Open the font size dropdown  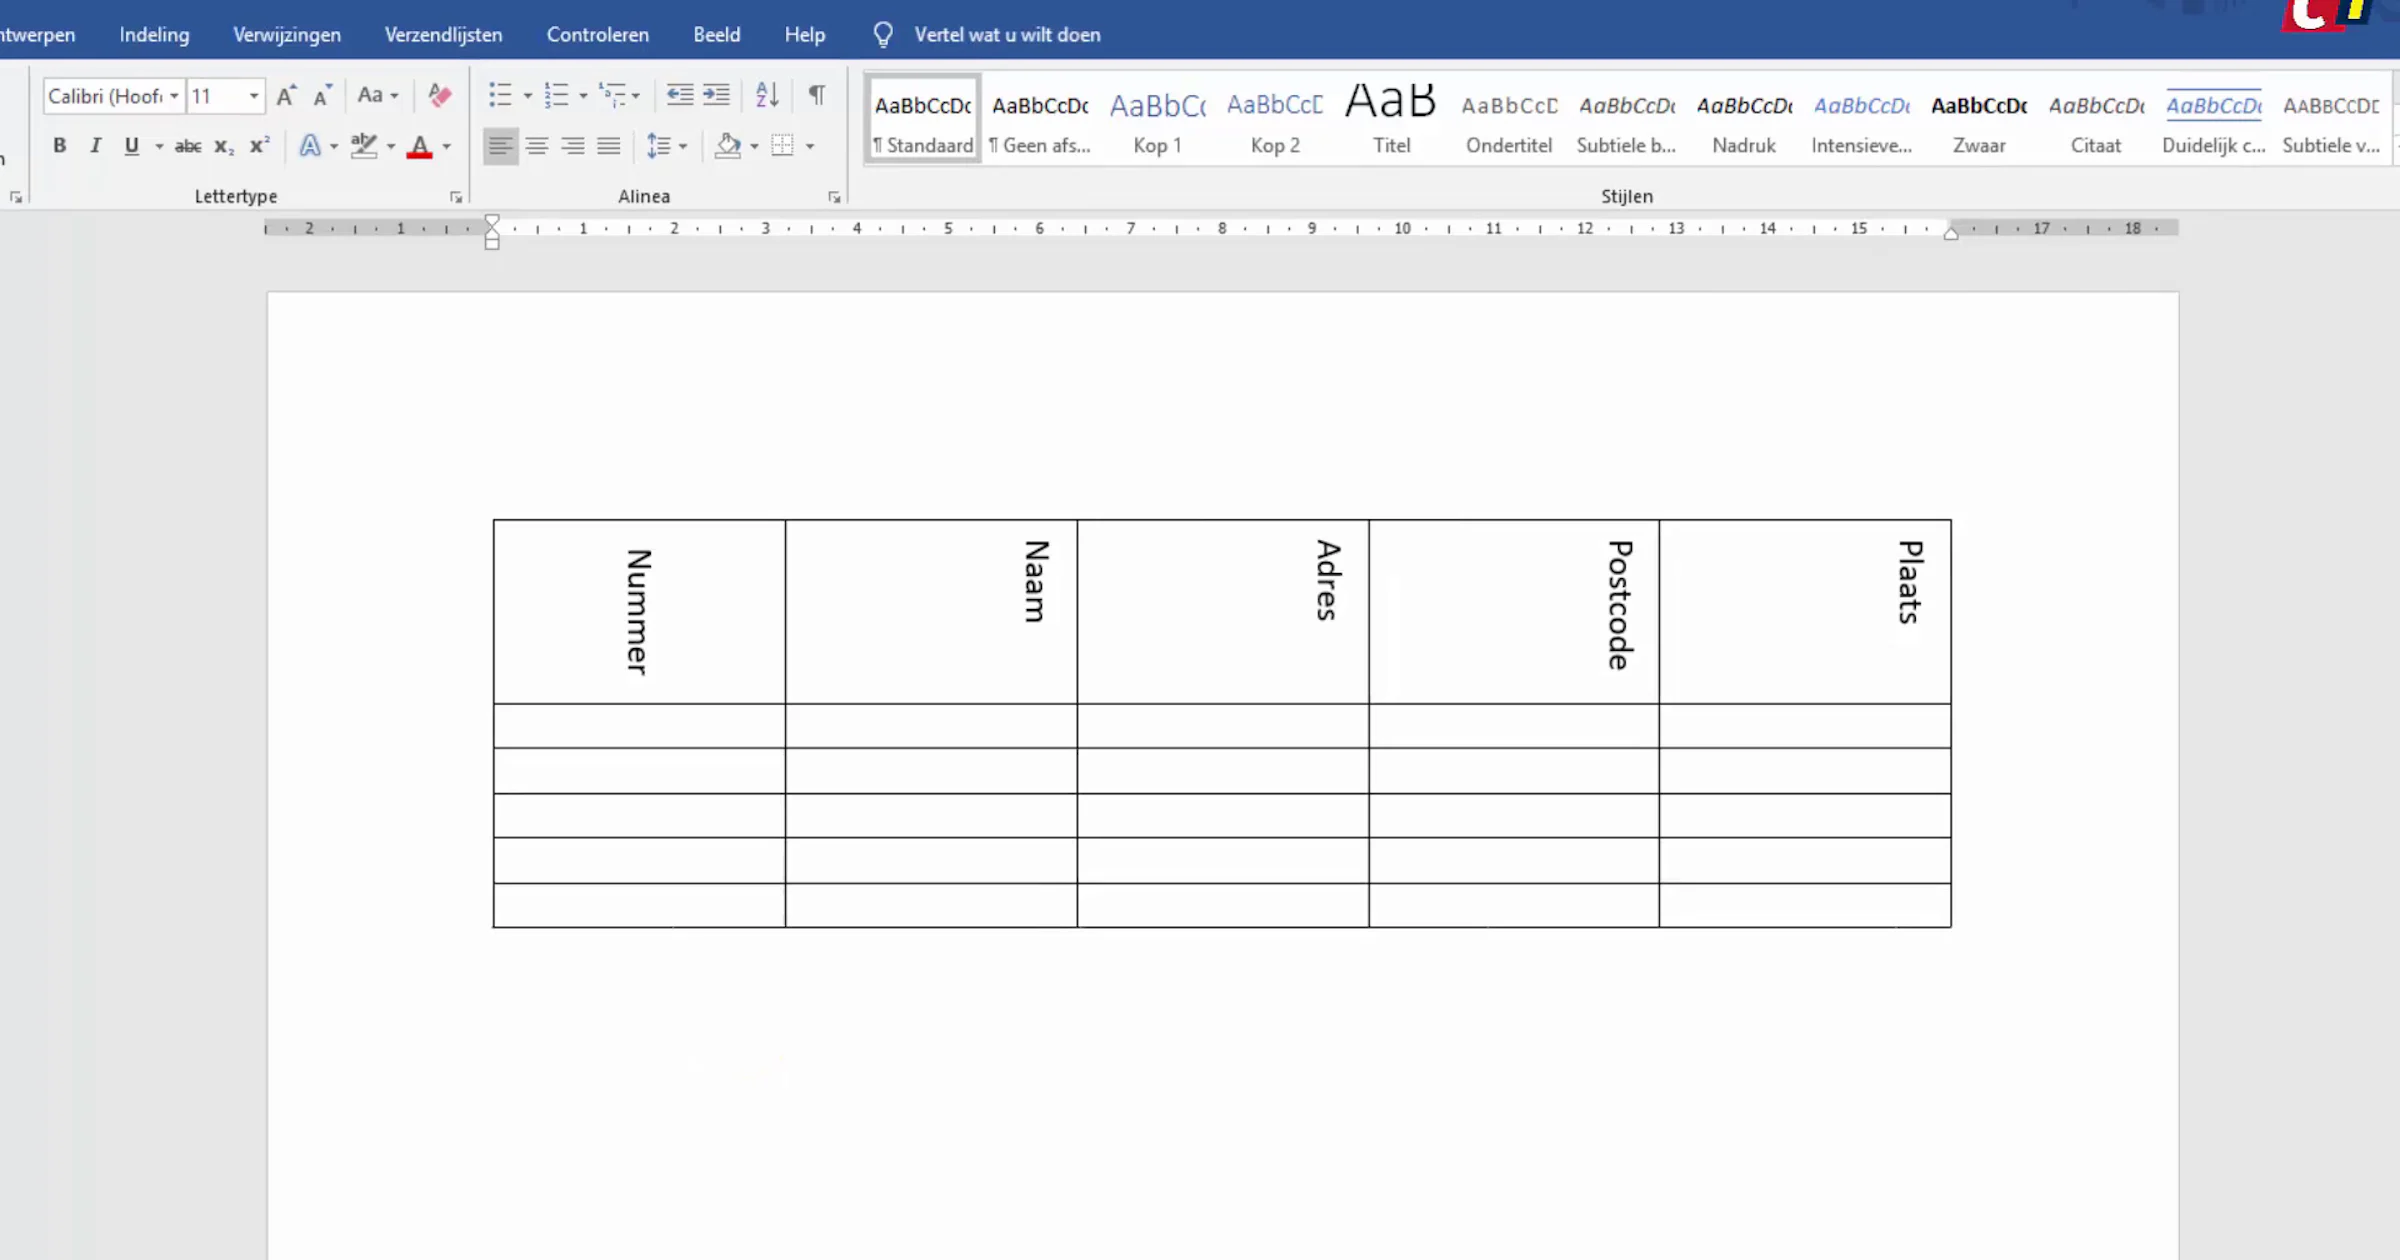(254, 96)
